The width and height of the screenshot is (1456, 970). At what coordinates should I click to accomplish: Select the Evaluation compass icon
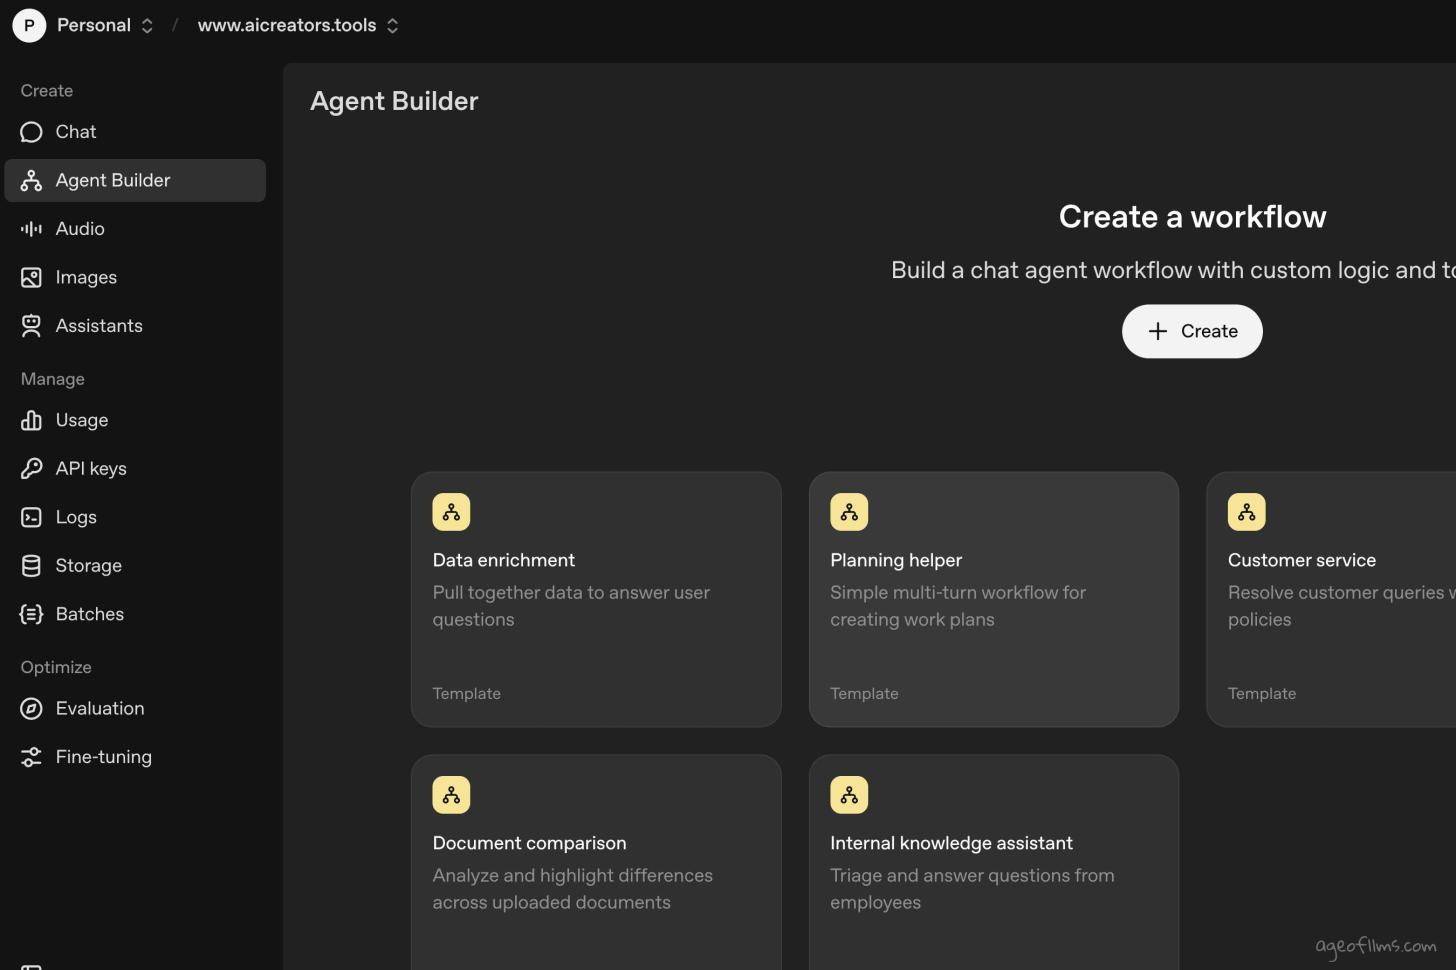(x=31, y=708)
